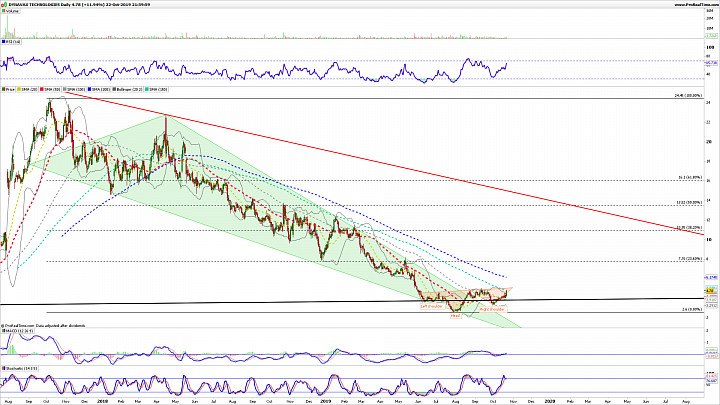This screenshot has width=720, height=405.
Task: Click the candlestick icon beside chart title
Action: pos(4,5)
